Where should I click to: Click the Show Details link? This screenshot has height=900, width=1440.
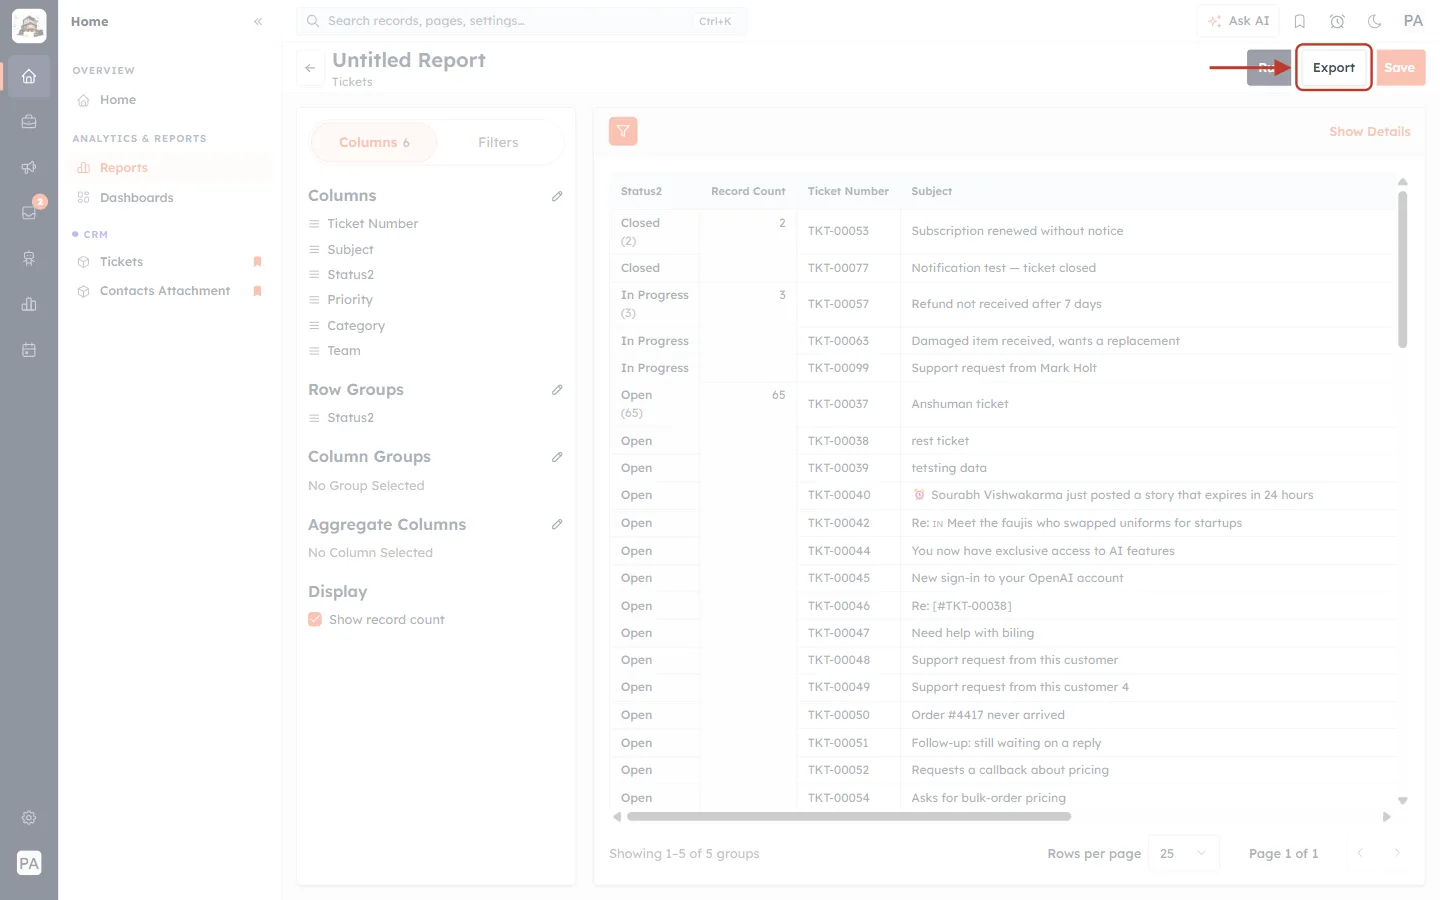click(1369, 132)
